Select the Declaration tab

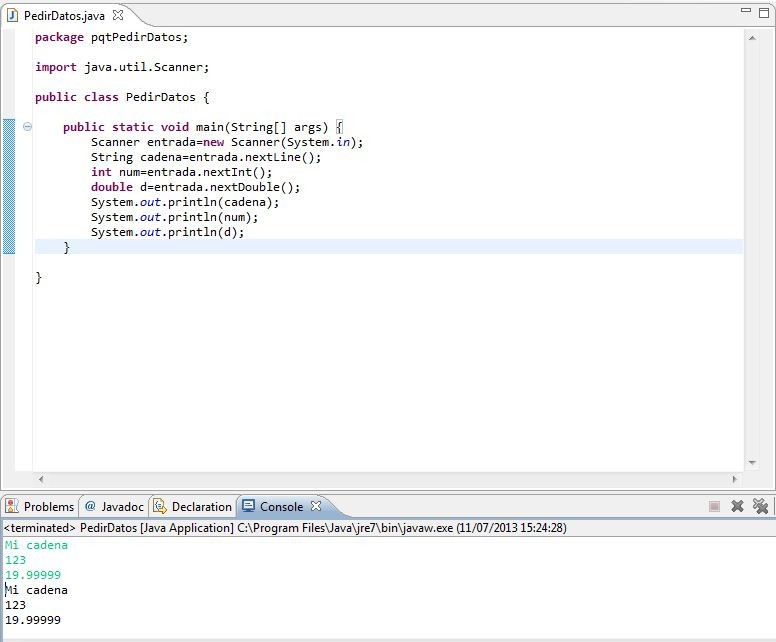[201, 507]
